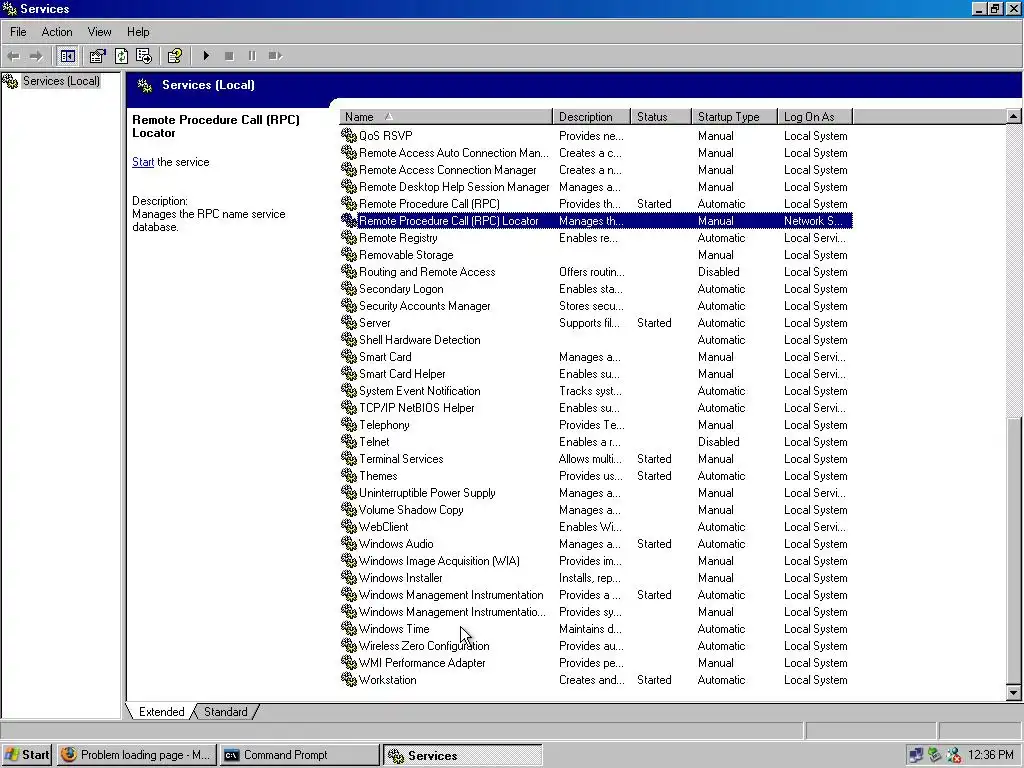Select Wireless Zero Configuration service
This screenshot has width=1024, height=768.
596,645
